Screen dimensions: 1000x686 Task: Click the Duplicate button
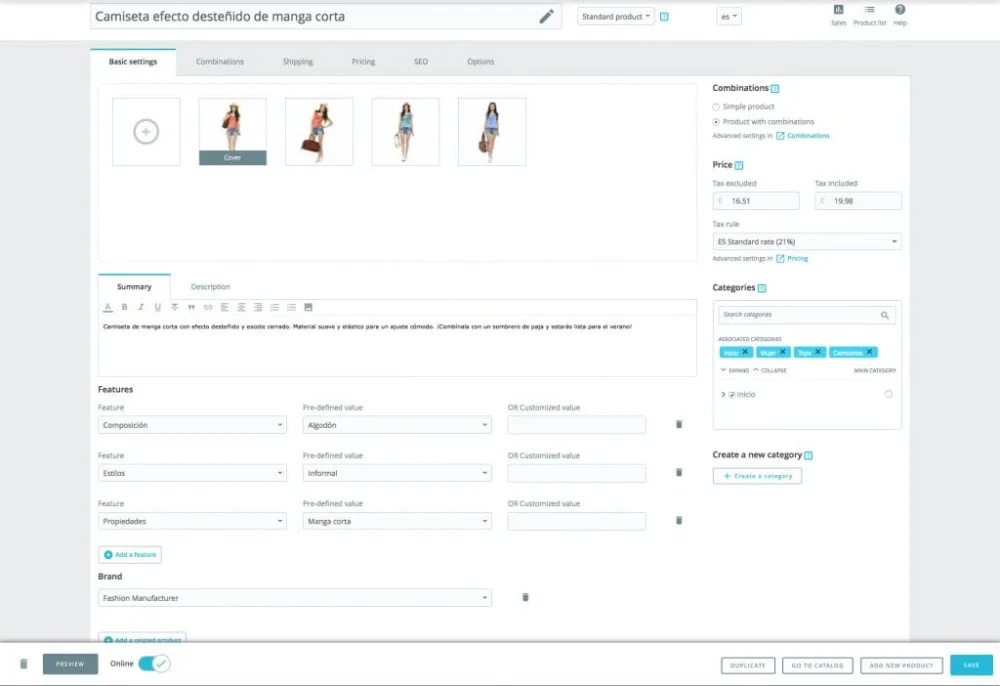coord(747,666)
